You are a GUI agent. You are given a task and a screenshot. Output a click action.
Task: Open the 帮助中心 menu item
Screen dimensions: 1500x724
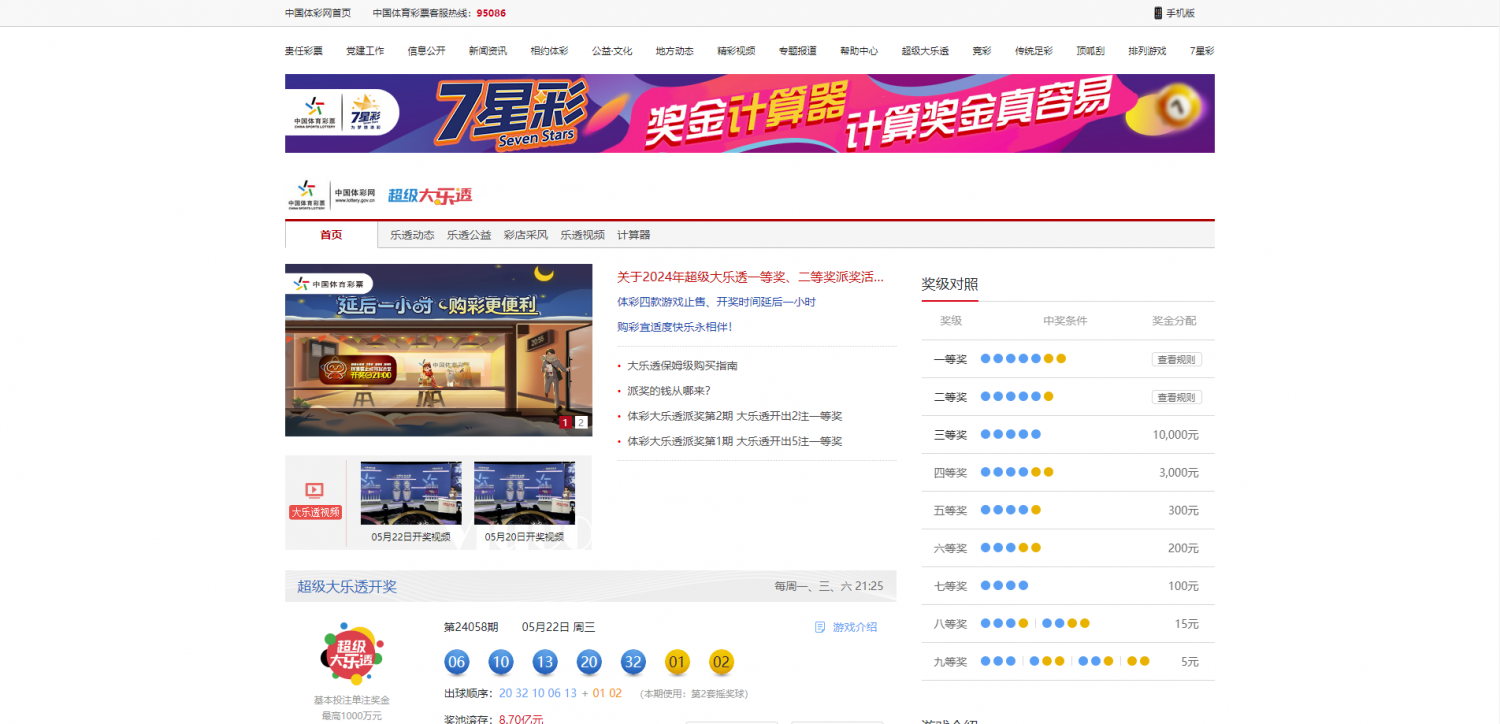(x=859, y=51)
